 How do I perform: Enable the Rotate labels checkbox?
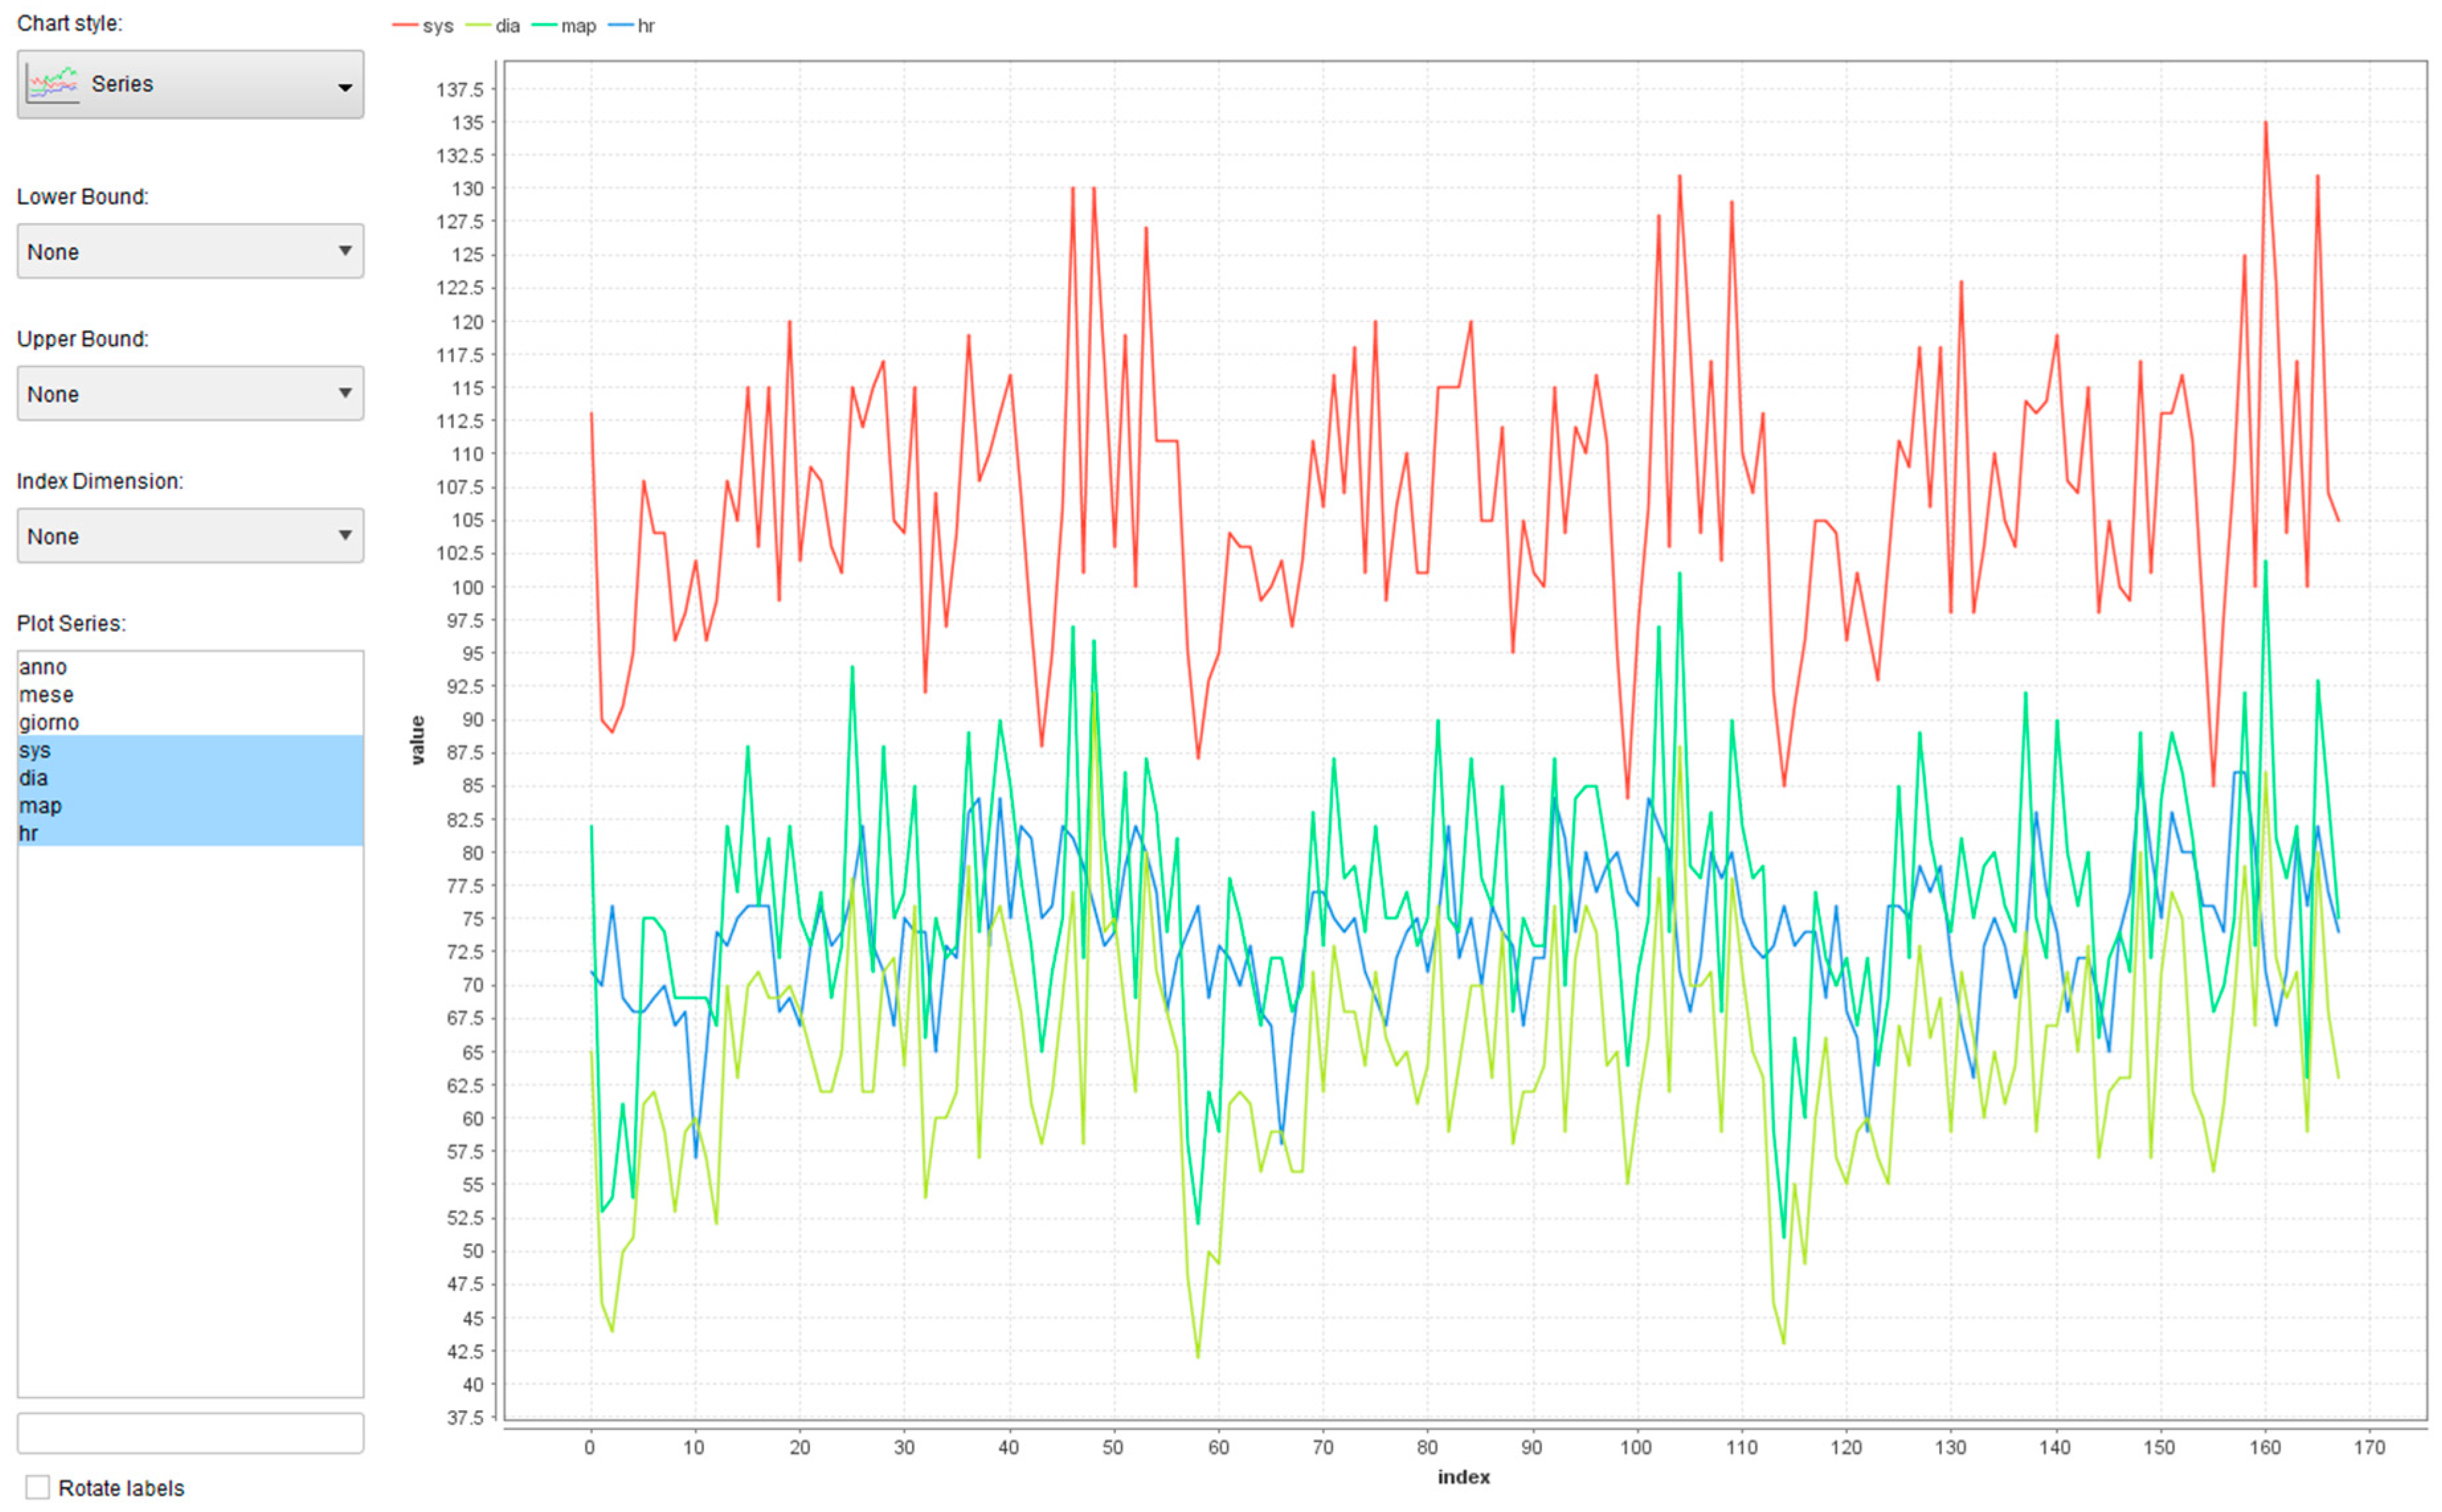click(x=37, y=1487)
